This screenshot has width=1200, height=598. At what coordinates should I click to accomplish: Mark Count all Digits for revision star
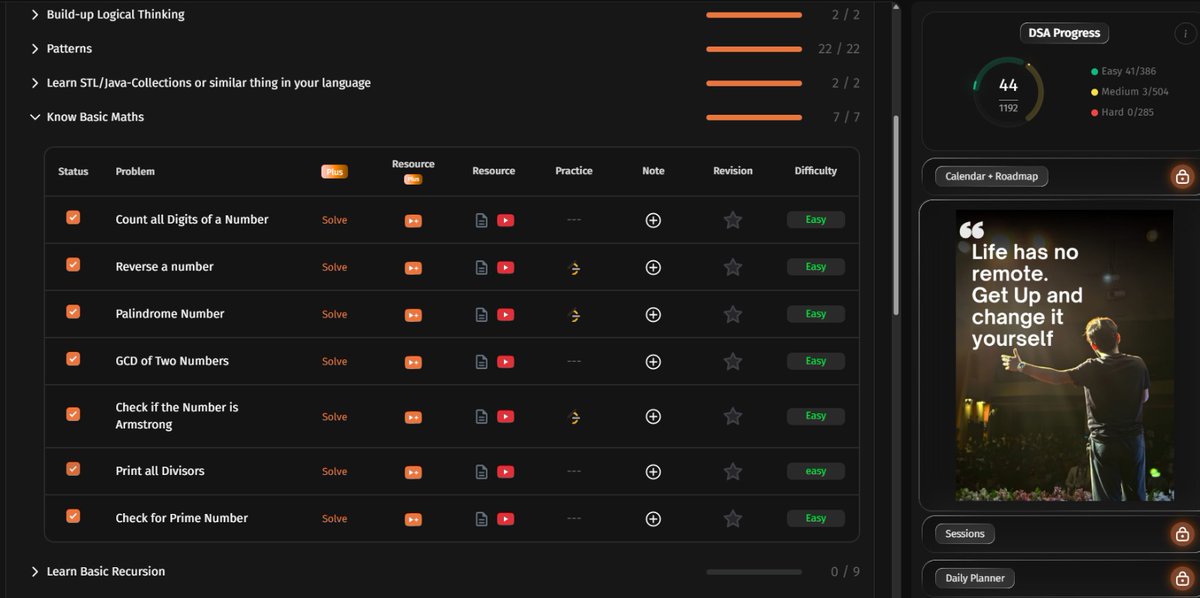click(733, 220)
